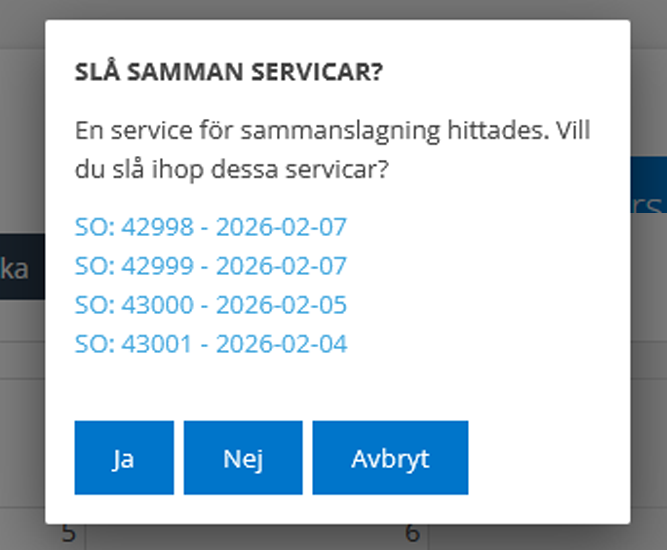This screenshot has width=667, height=550.
Task: Decline merging by clicking Nej
Action: point(243,458)
